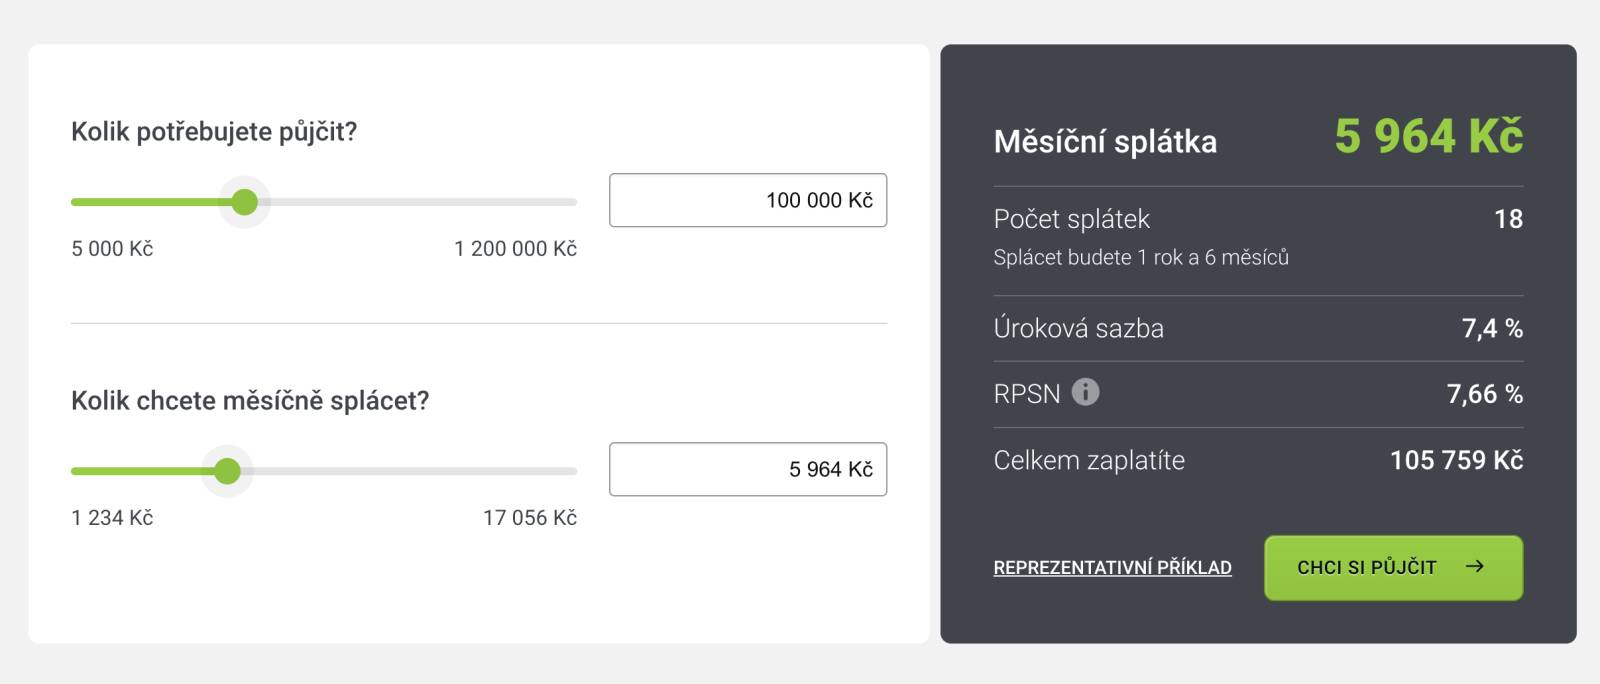Open the Reprezentativní příklad link
This screenshot has height=684, width=1600.
tap(1112, 568)
